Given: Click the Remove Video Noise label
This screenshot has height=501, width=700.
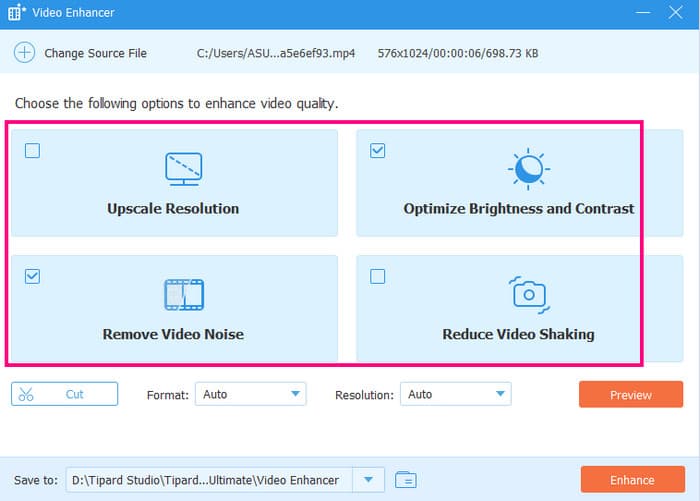Looking at the screenshot, I should click(173, 334).
